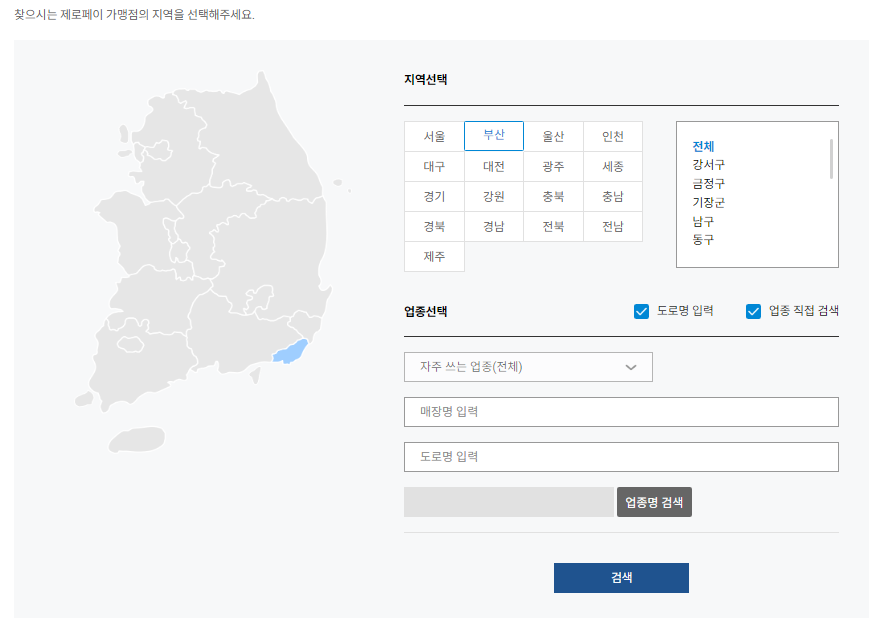Select 충남 region button
Screen dimensions: 869x618
pyautogui.click(x=613, y=196)
